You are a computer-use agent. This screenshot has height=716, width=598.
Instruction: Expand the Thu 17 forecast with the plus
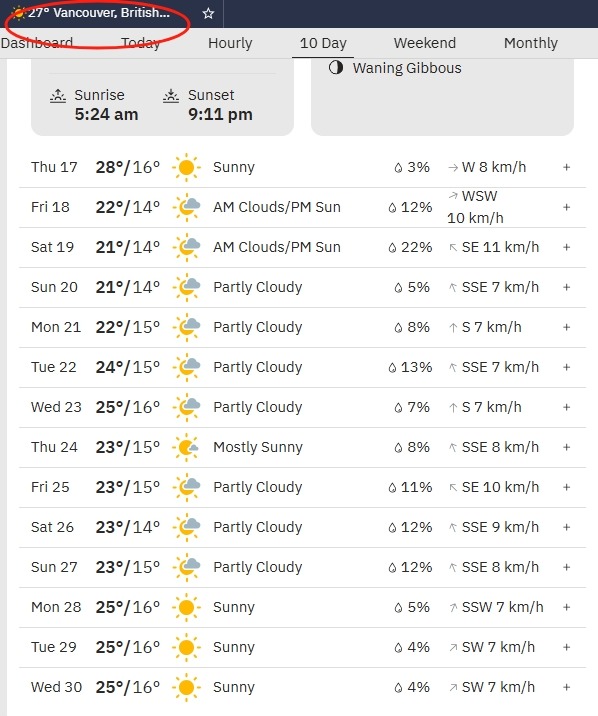(x=567, y=168)
